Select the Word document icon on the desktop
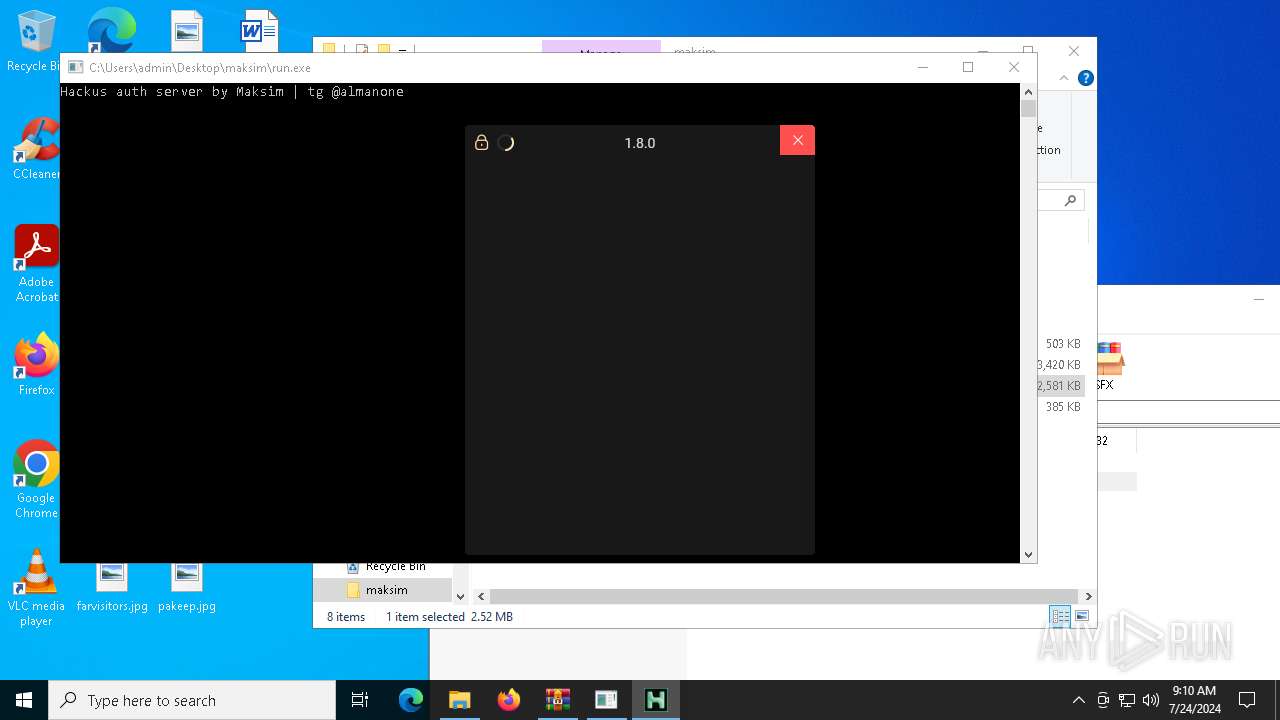The height and width of the screenshot is (720, 1280). (259, 31)
